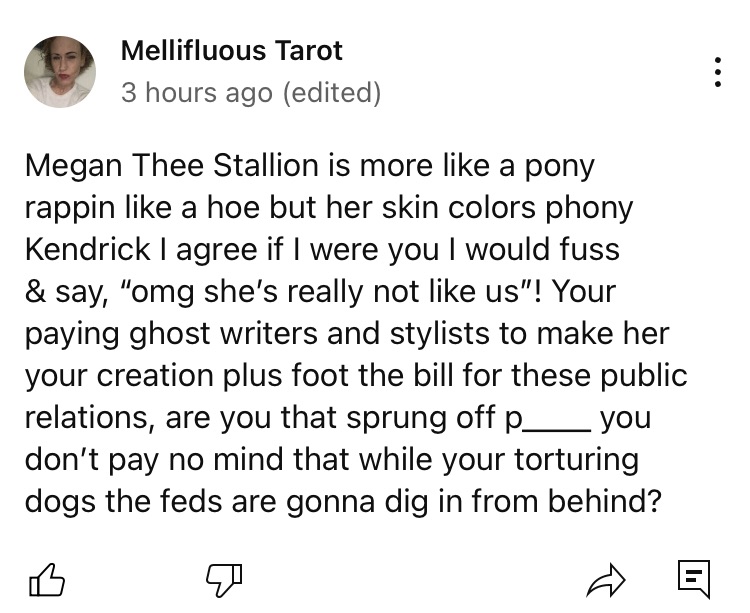Click the commenter's profile picture
The width and height of the screenshot is (750, 613).
[x=59, y=72]
